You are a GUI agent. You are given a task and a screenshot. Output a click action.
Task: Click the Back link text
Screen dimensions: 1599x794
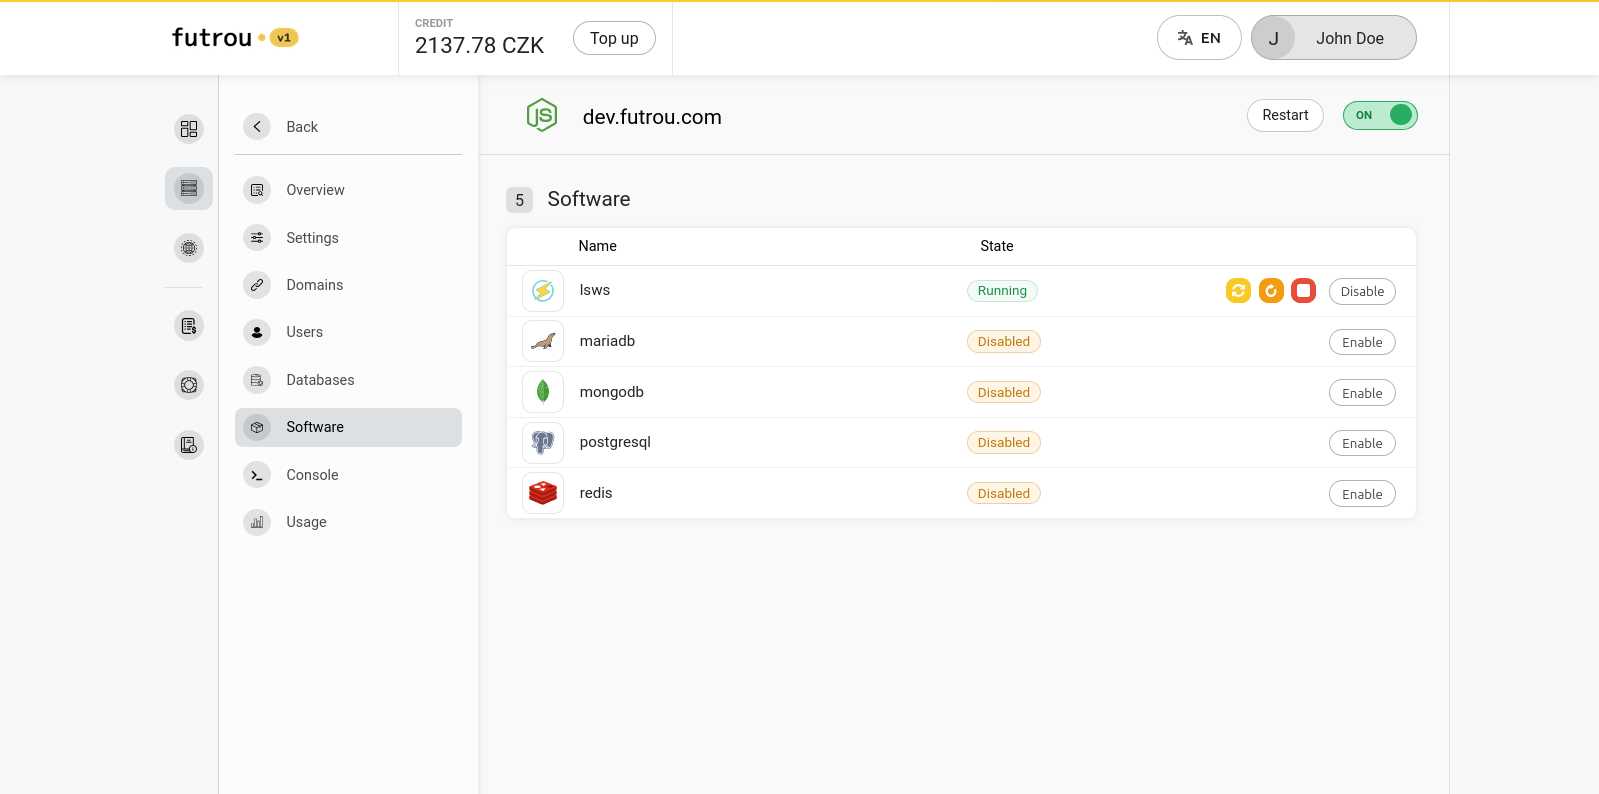[x=302, y=127]
